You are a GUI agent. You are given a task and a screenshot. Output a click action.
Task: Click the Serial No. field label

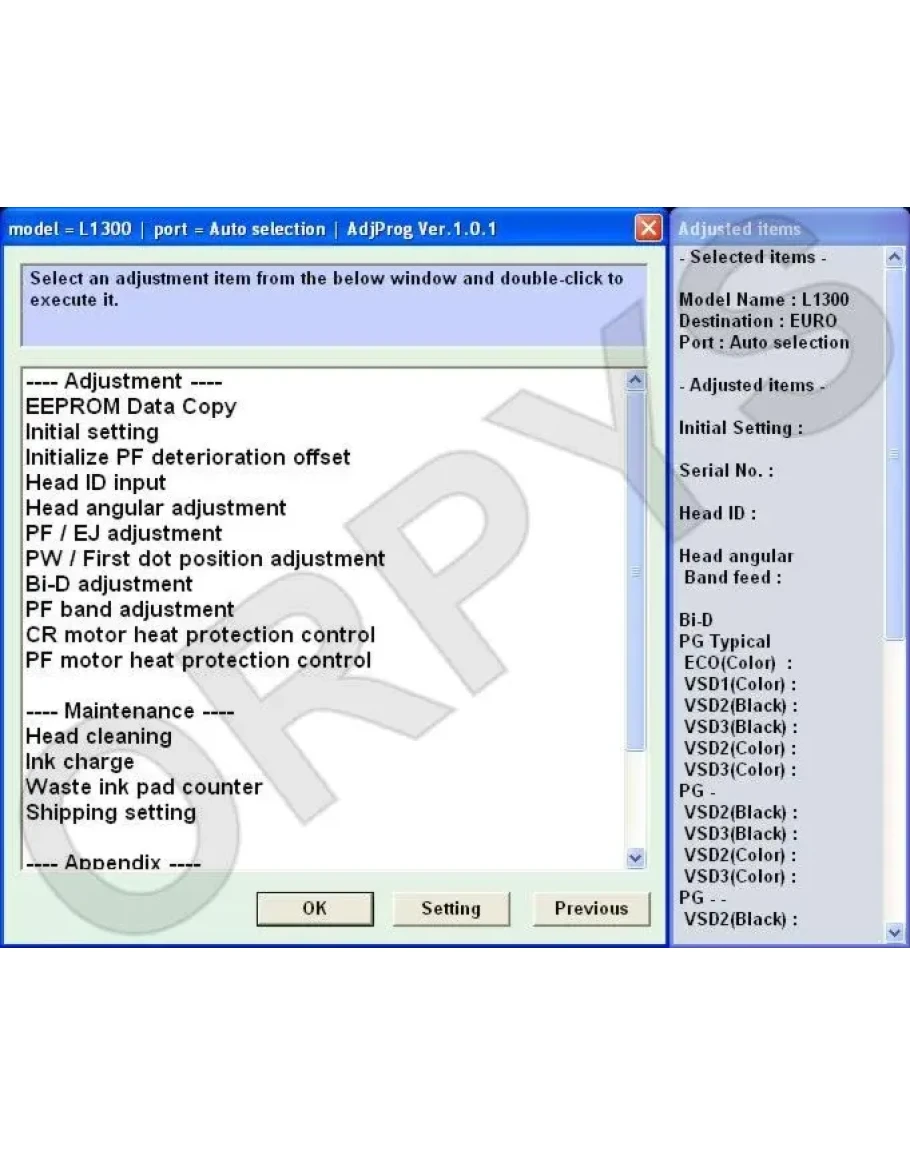coord(727,471)
